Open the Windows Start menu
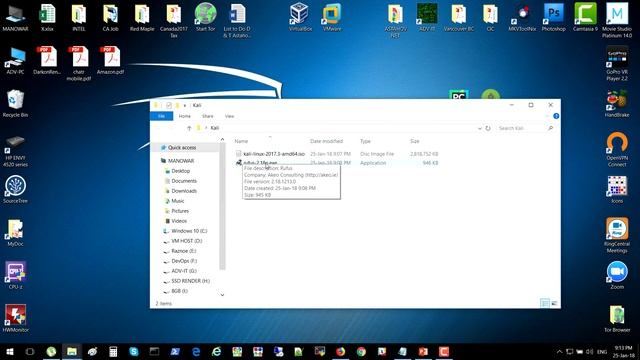Screen dimensions: 640x360 coord(9,351)
